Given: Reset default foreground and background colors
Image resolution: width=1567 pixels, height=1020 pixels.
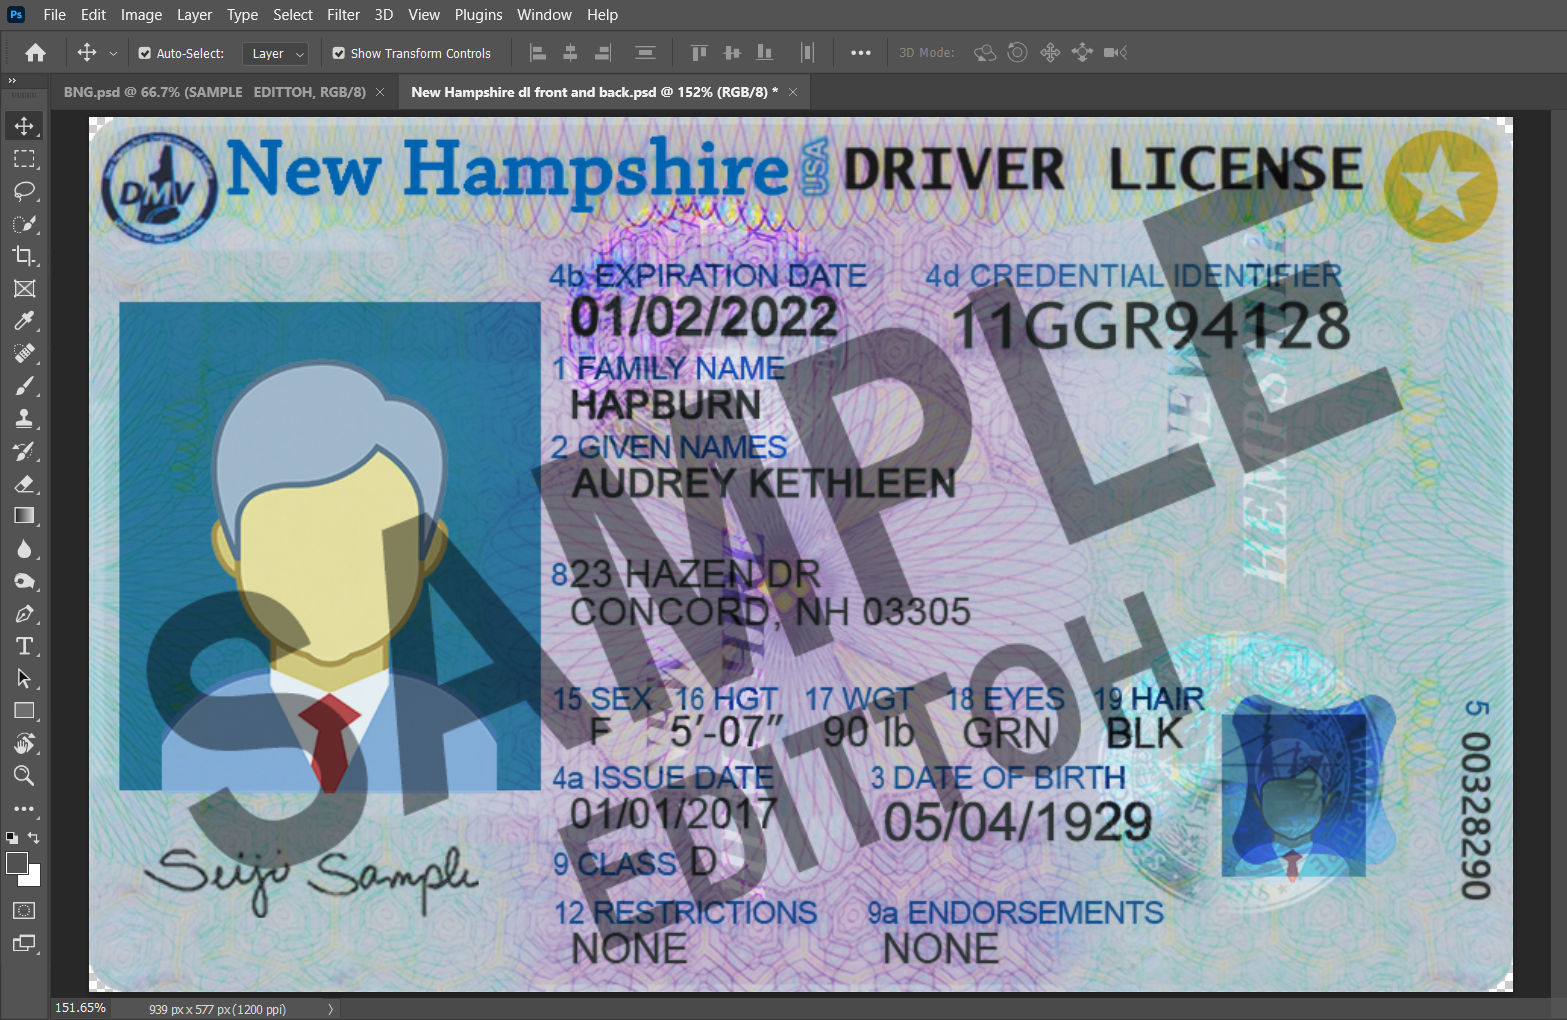Looking at the screenshot, I should (11, 838).
